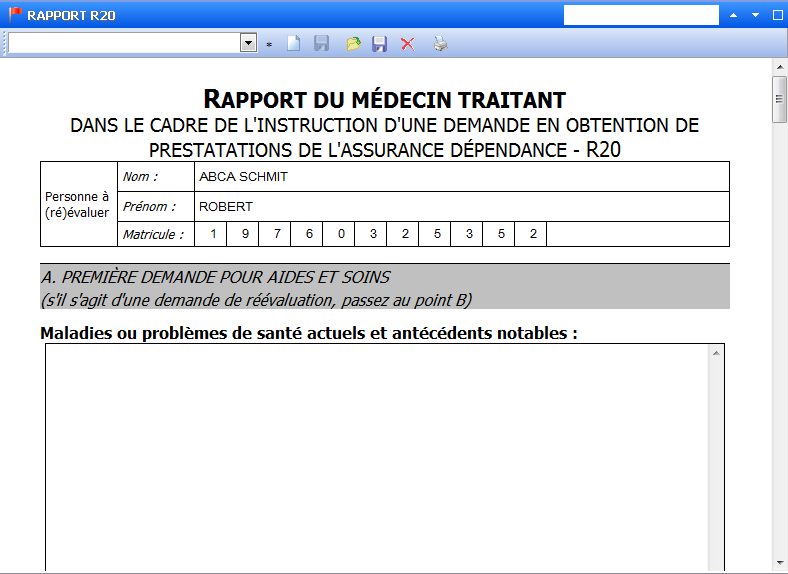Click the up triangle in the title bar
The width and height of the screenshot is (788, 574).
point(733,16)
